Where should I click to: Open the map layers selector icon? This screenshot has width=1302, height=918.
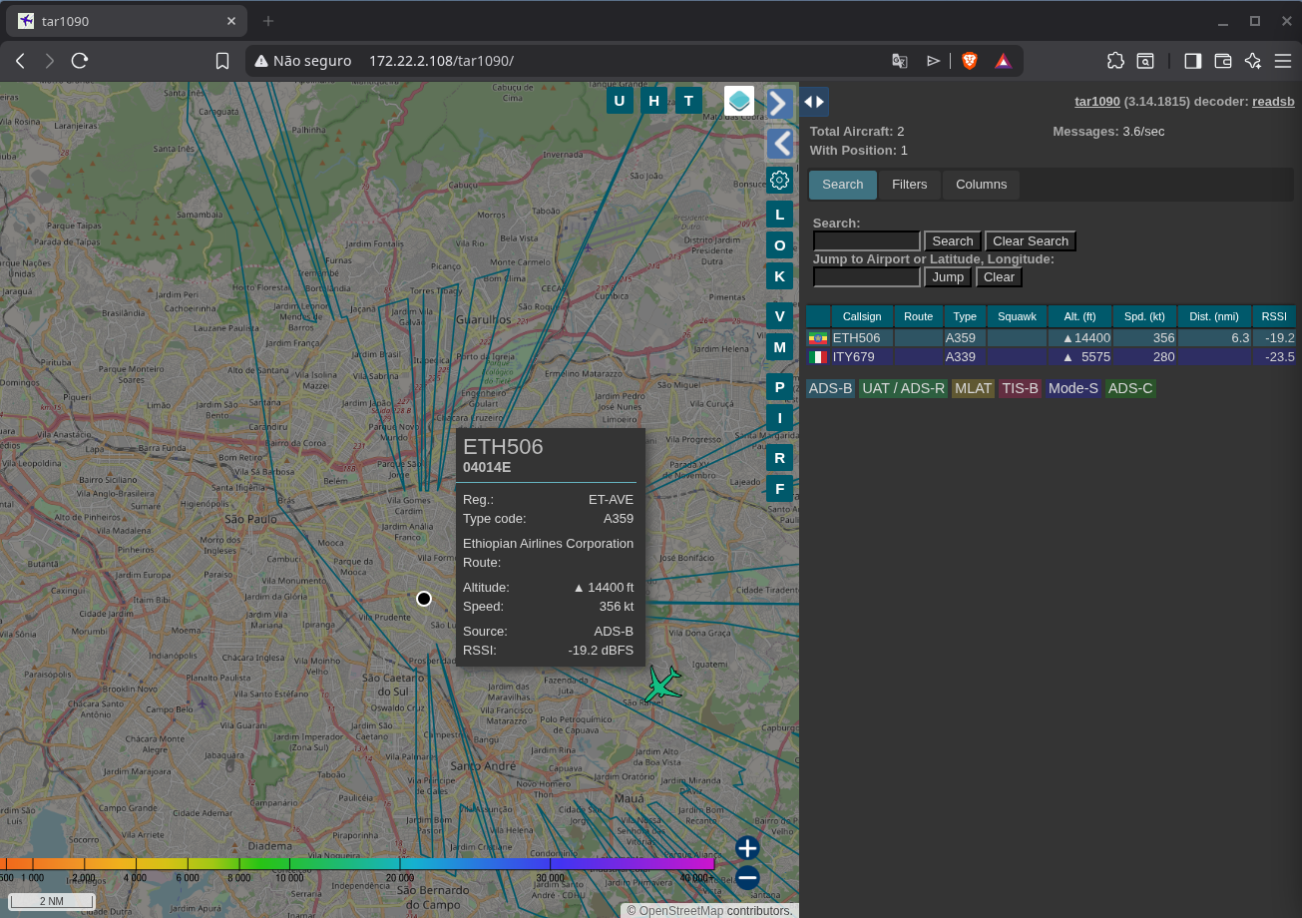coord(739,101)
